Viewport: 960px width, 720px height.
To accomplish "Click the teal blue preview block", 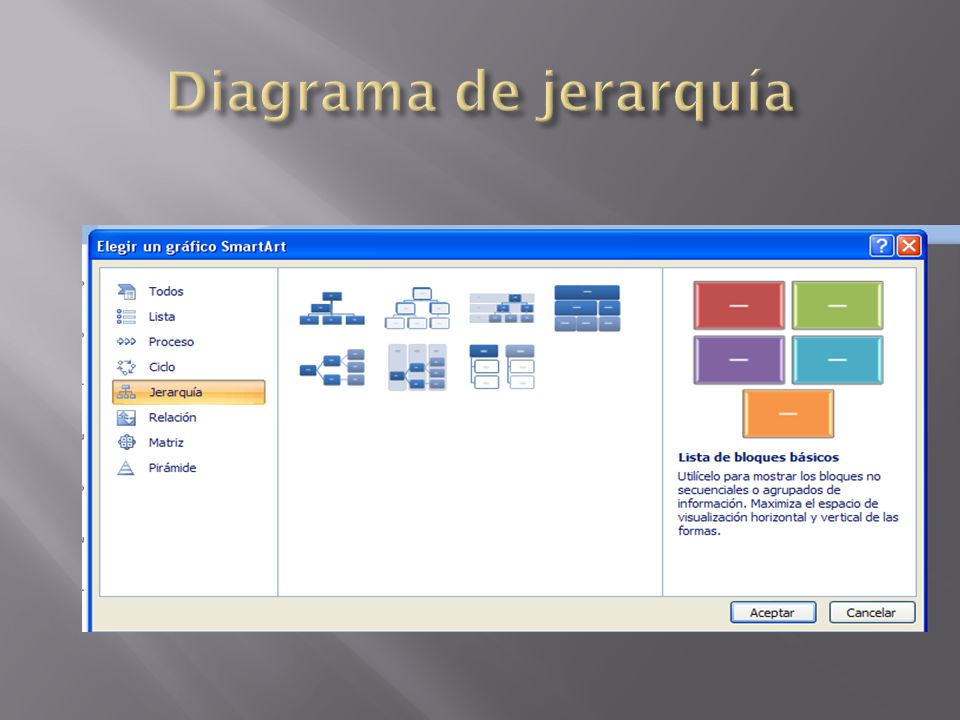I will pos(837,359).
